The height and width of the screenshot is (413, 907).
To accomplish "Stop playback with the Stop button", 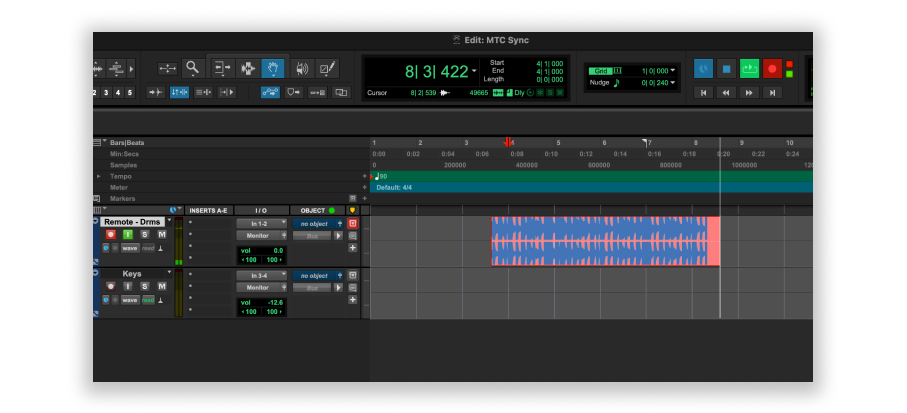I will pyautogui.click(x=727, y=69).
